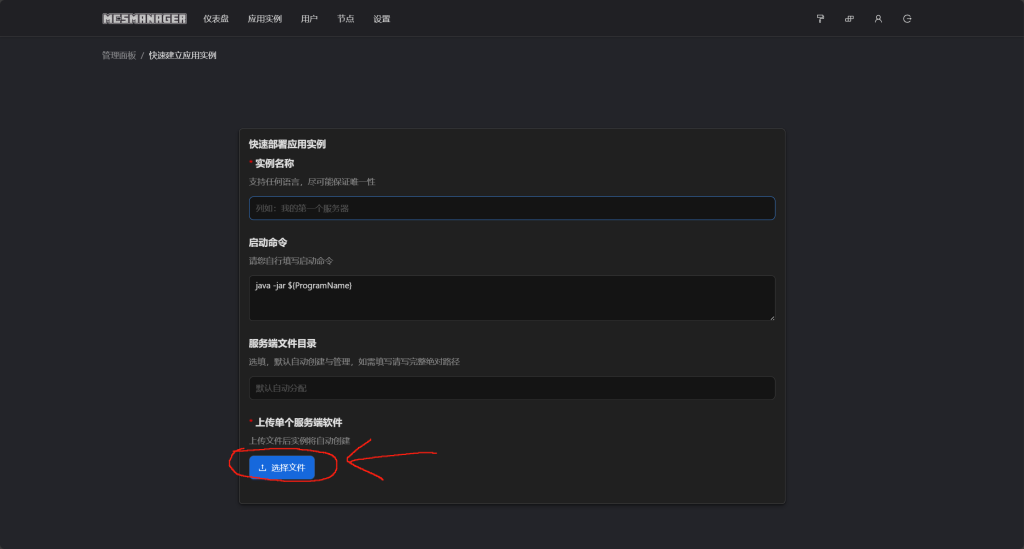Open the 设置 settings menu item
This screenshot has height=549, width=1024.
tap(381, 19)
